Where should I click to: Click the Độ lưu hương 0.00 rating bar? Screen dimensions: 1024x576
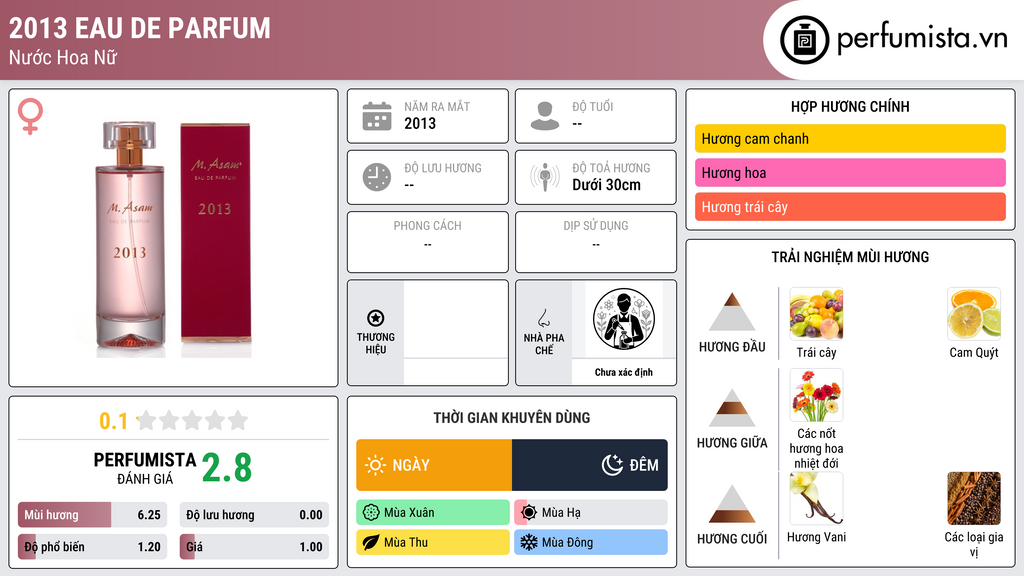coord(254,515)
